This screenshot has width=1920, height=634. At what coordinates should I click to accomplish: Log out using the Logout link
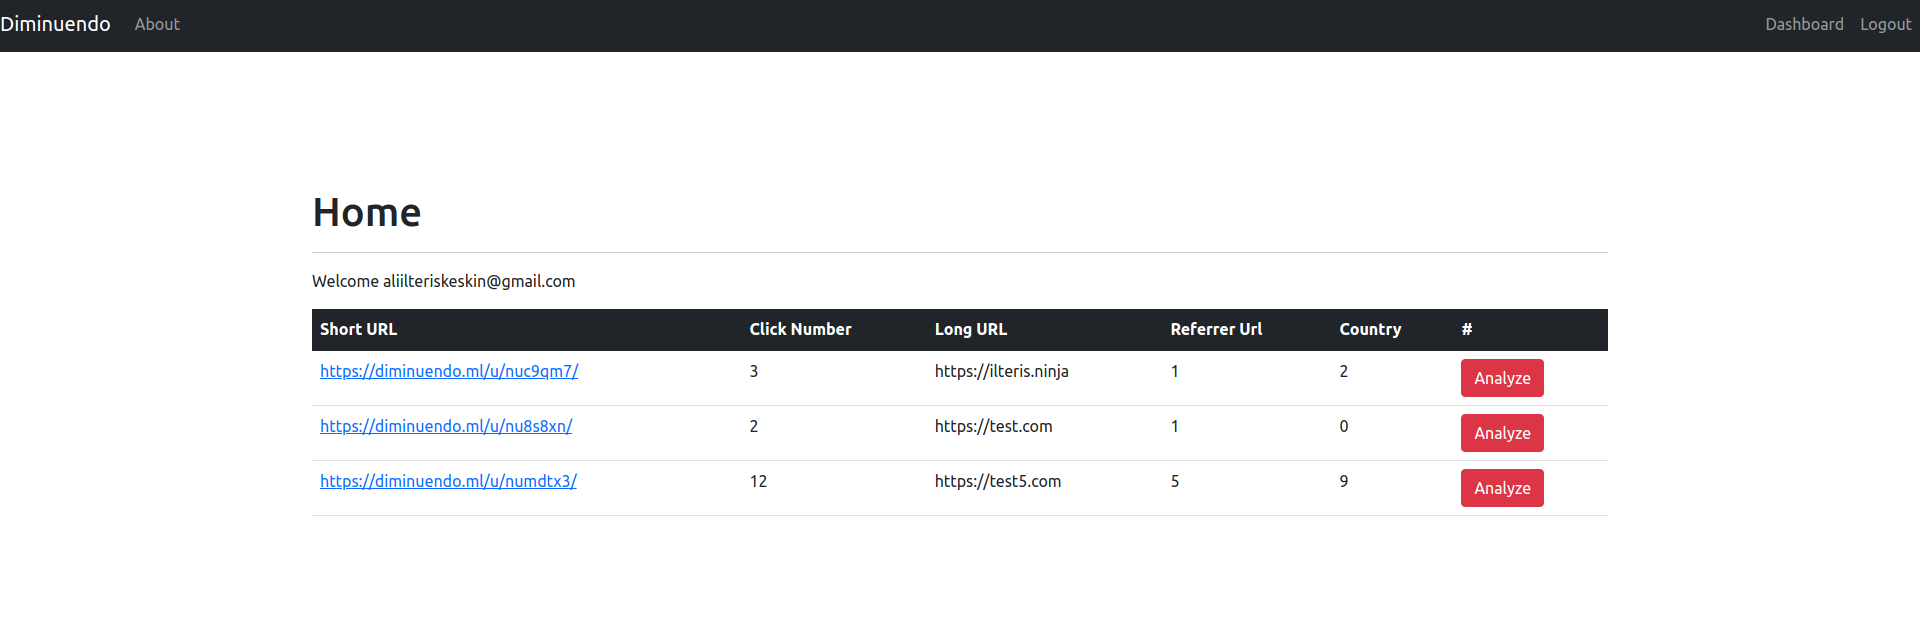pyautogui.click(x=1885, y=24)
